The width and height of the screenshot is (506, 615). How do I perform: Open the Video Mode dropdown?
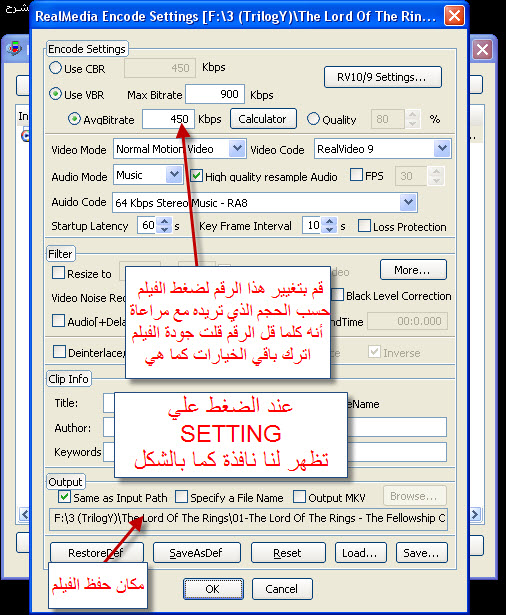(x=237, y=149)
